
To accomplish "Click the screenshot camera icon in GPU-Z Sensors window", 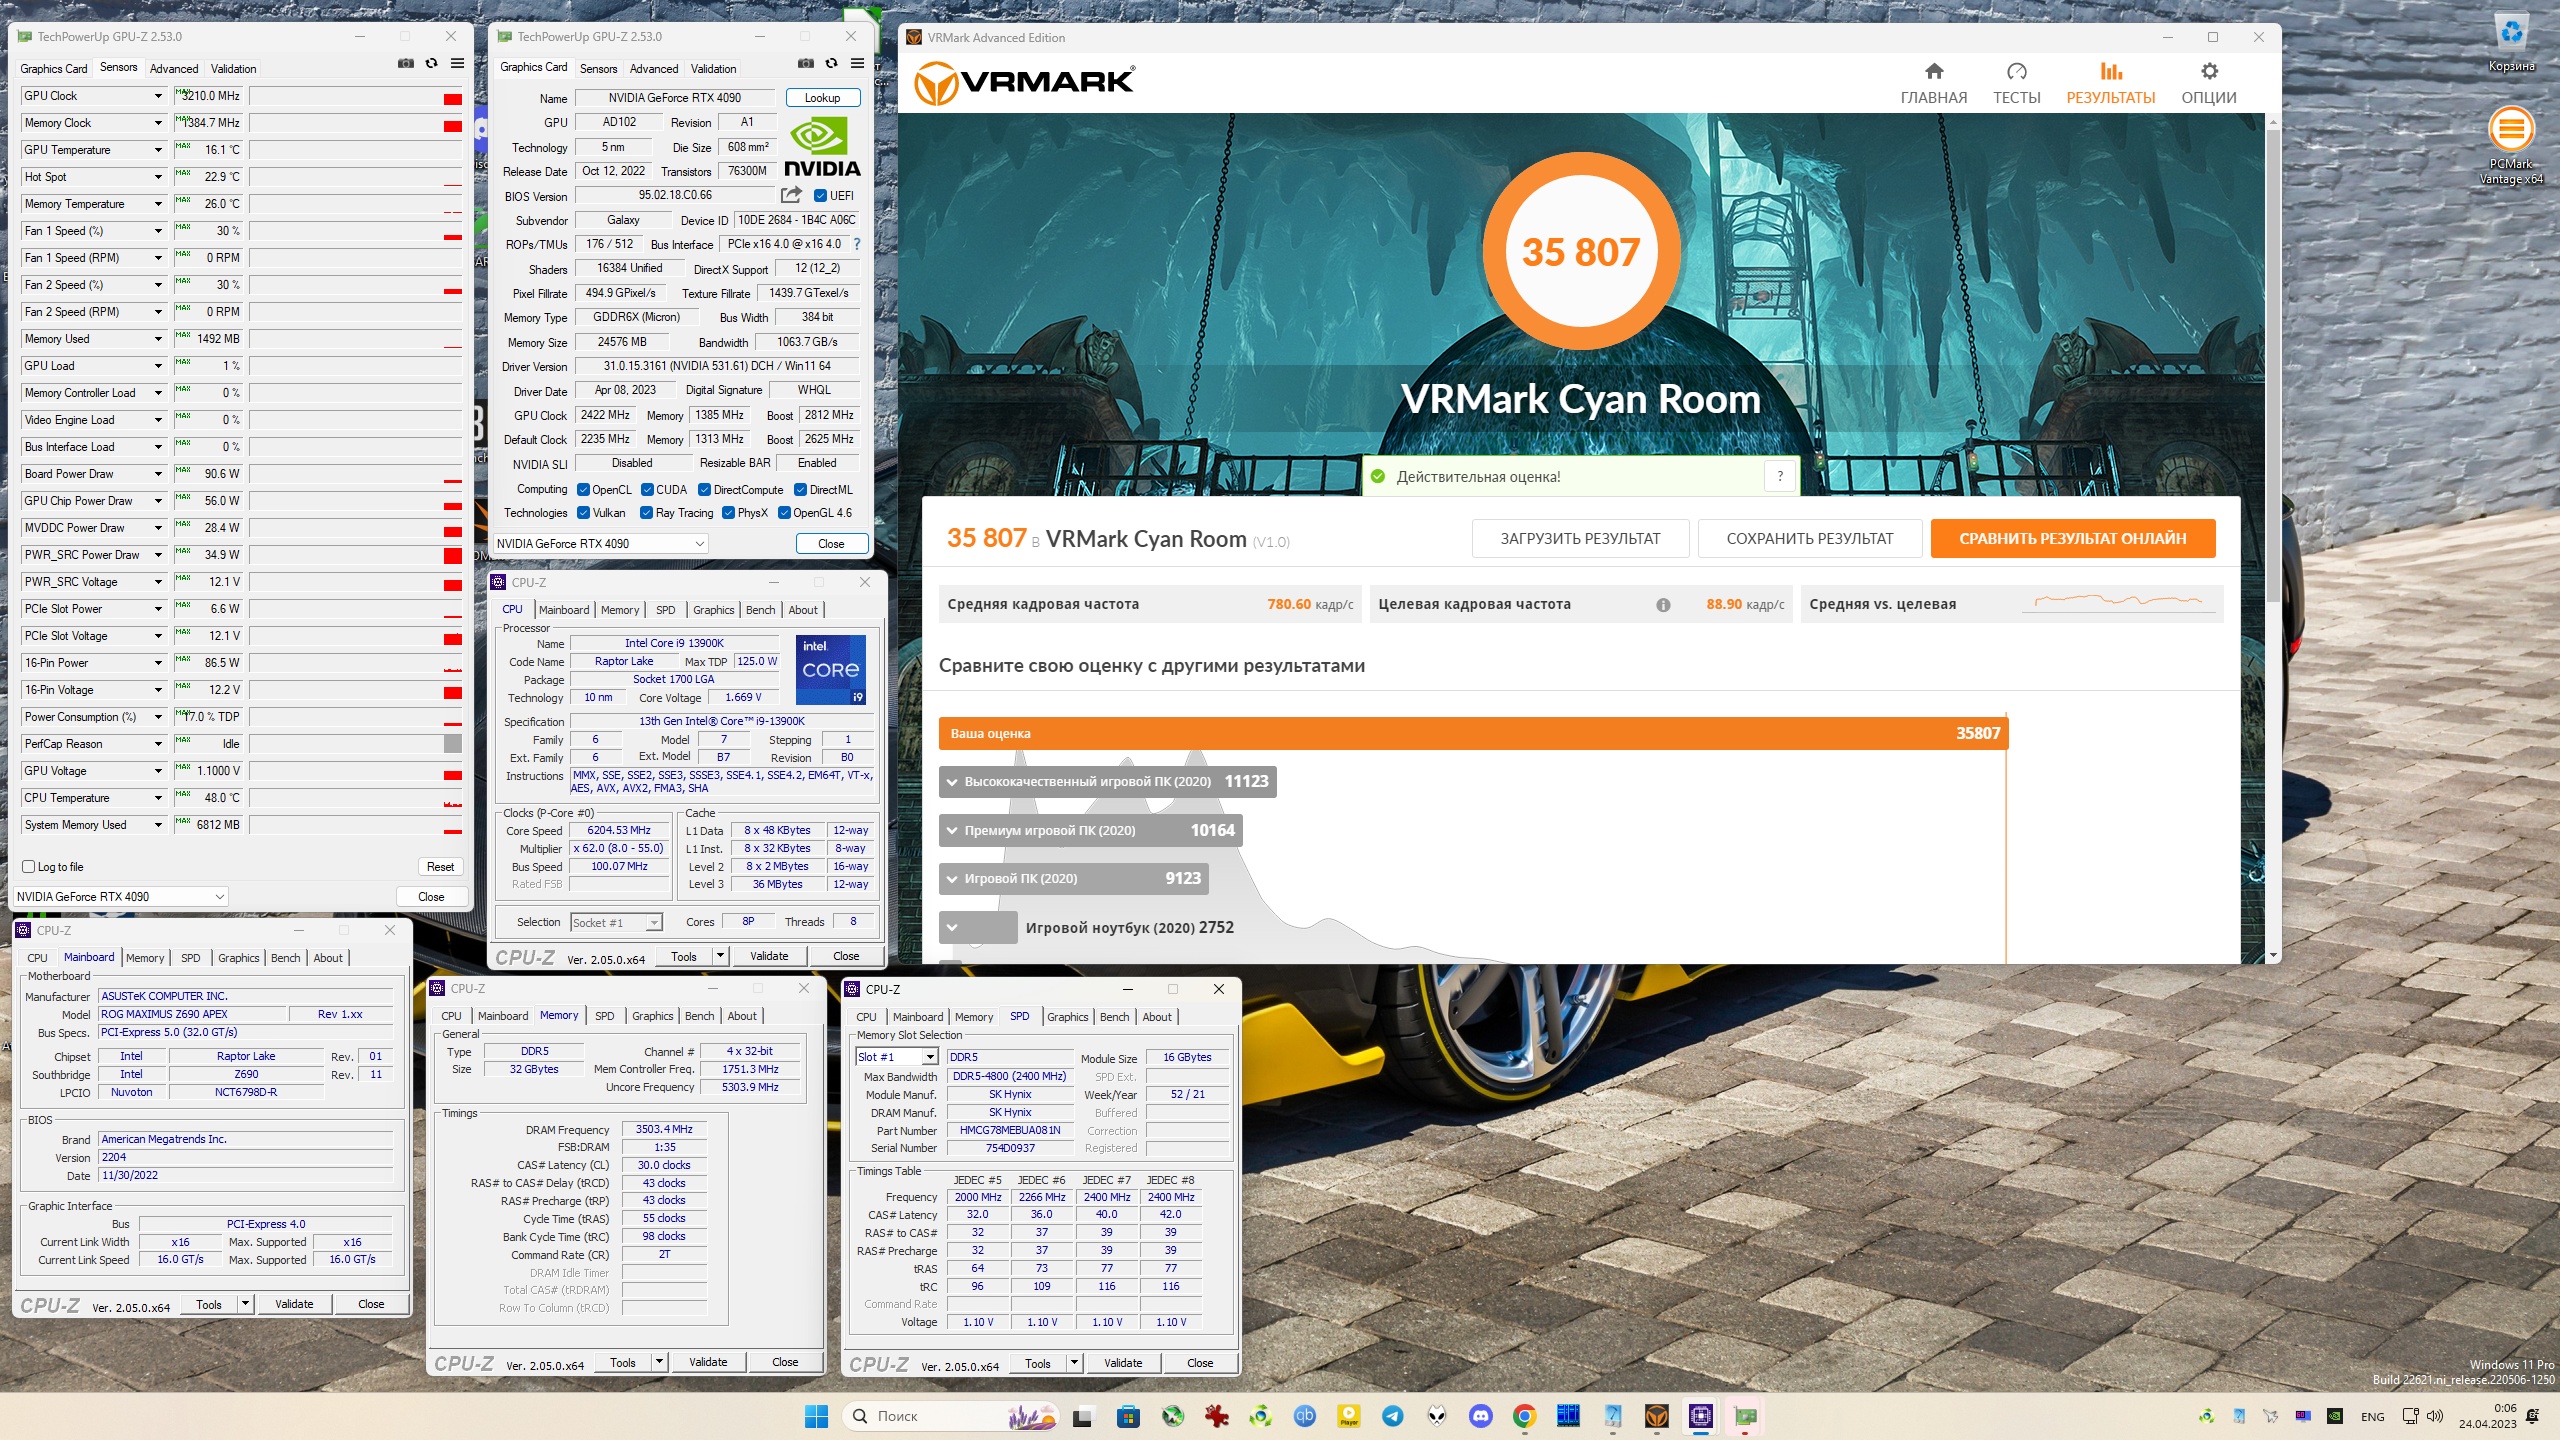I will coord(405,63).
